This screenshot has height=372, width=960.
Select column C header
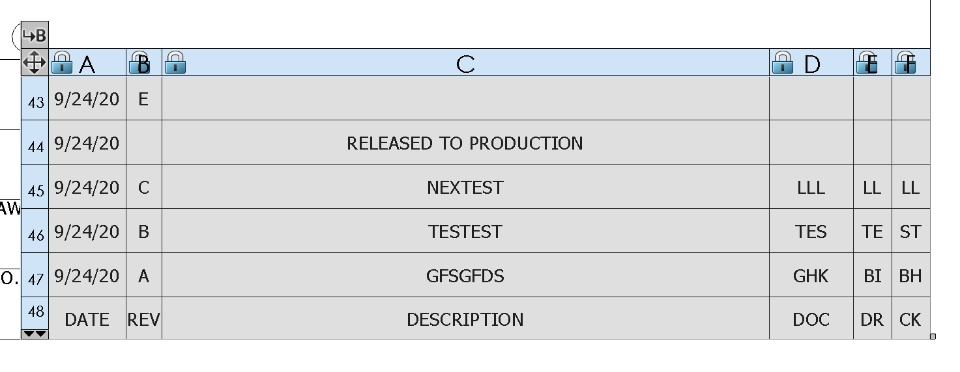pos(465,63)
